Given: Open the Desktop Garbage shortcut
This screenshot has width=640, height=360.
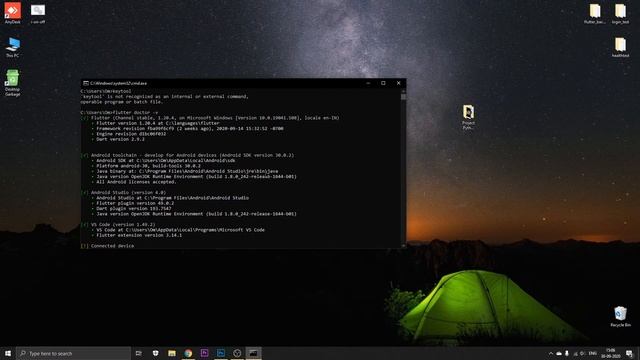Looking at the screenshot, I should [13, 83].
